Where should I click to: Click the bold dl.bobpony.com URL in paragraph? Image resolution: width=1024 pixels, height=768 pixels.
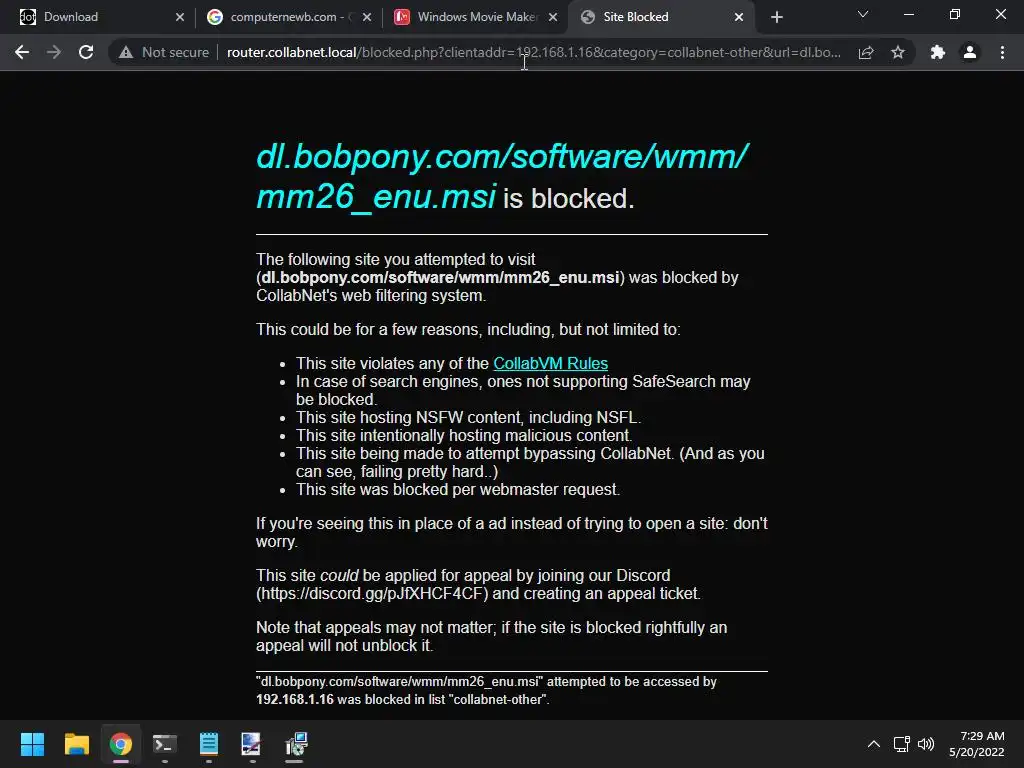(440, 278)
